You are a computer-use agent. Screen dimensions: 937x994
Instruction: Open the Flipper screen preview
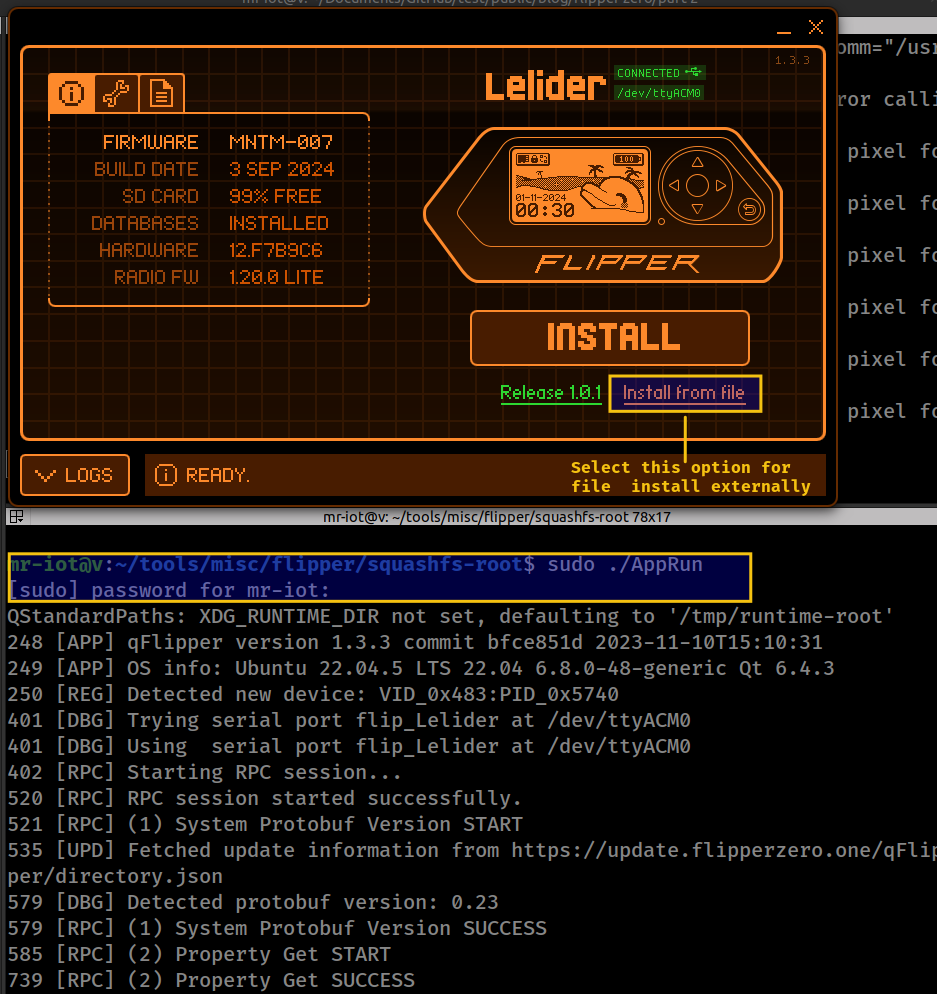click(x=580, y=186)
